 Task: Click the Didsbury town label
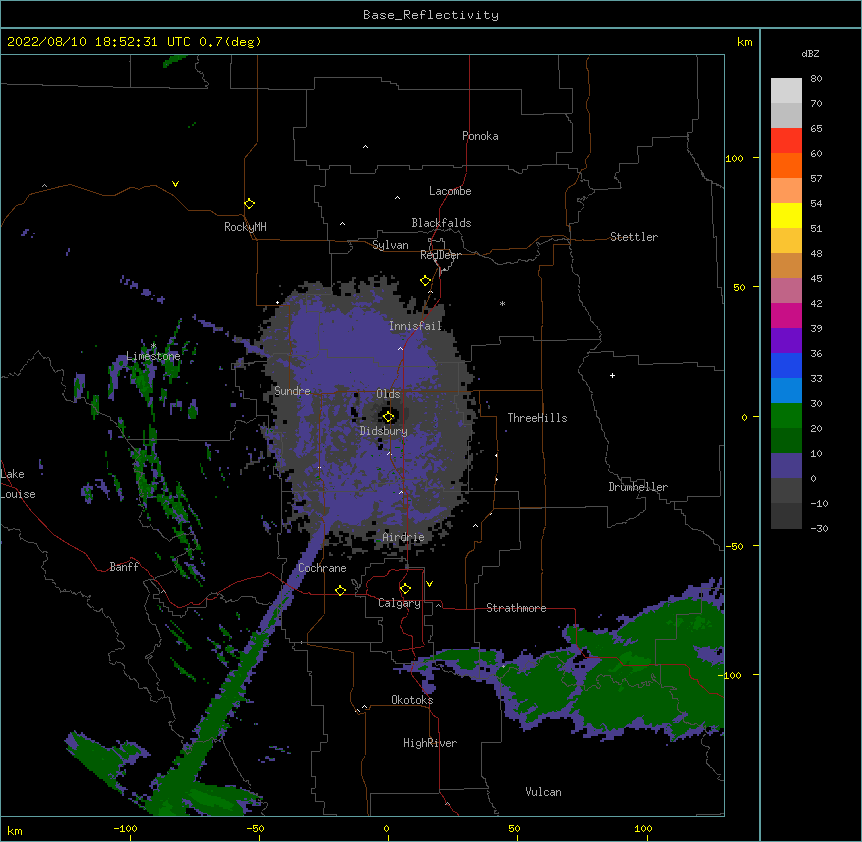(x=384, y=431)
